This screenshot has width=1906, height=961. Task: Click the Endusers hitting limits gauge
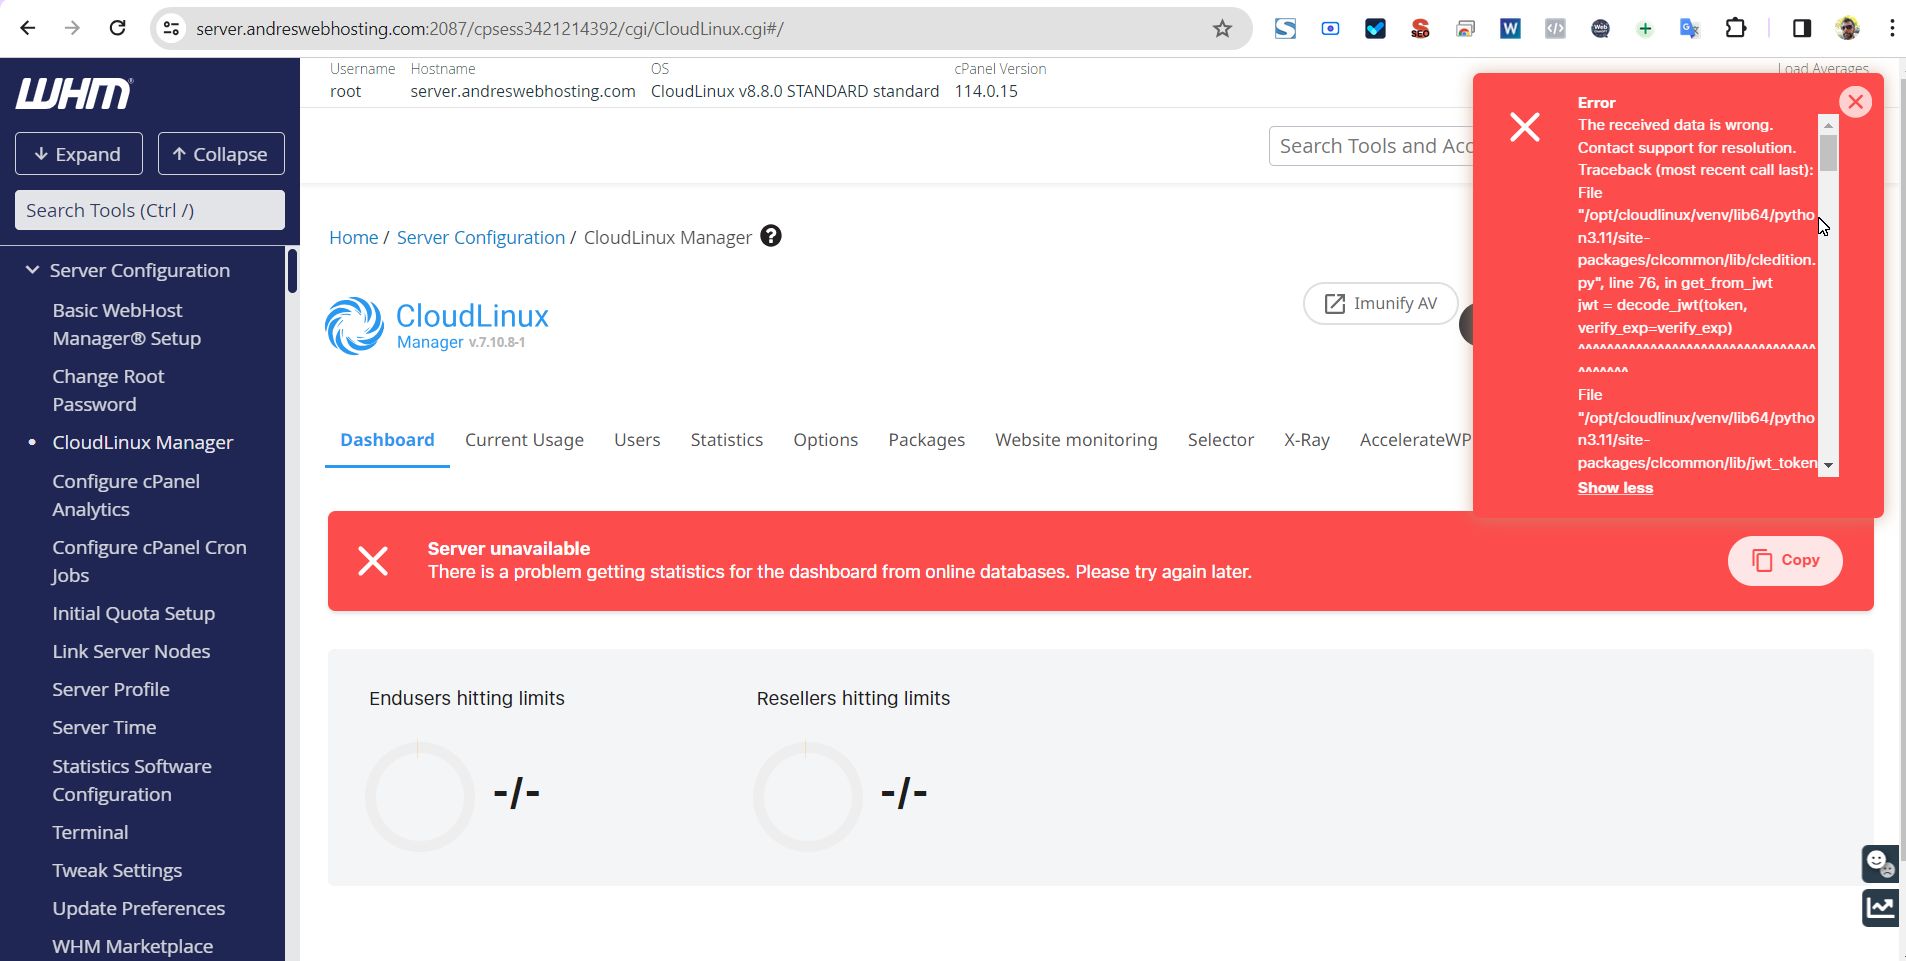[x=420, y=796]
